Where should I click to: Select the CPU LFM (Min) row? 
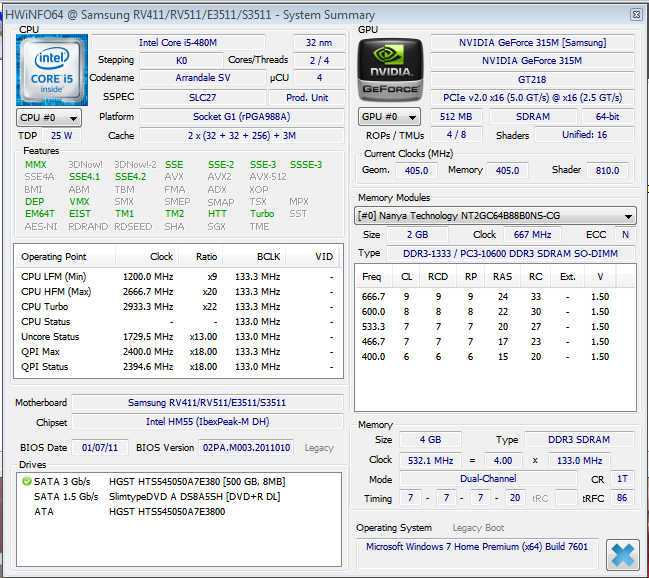point(178,277)
